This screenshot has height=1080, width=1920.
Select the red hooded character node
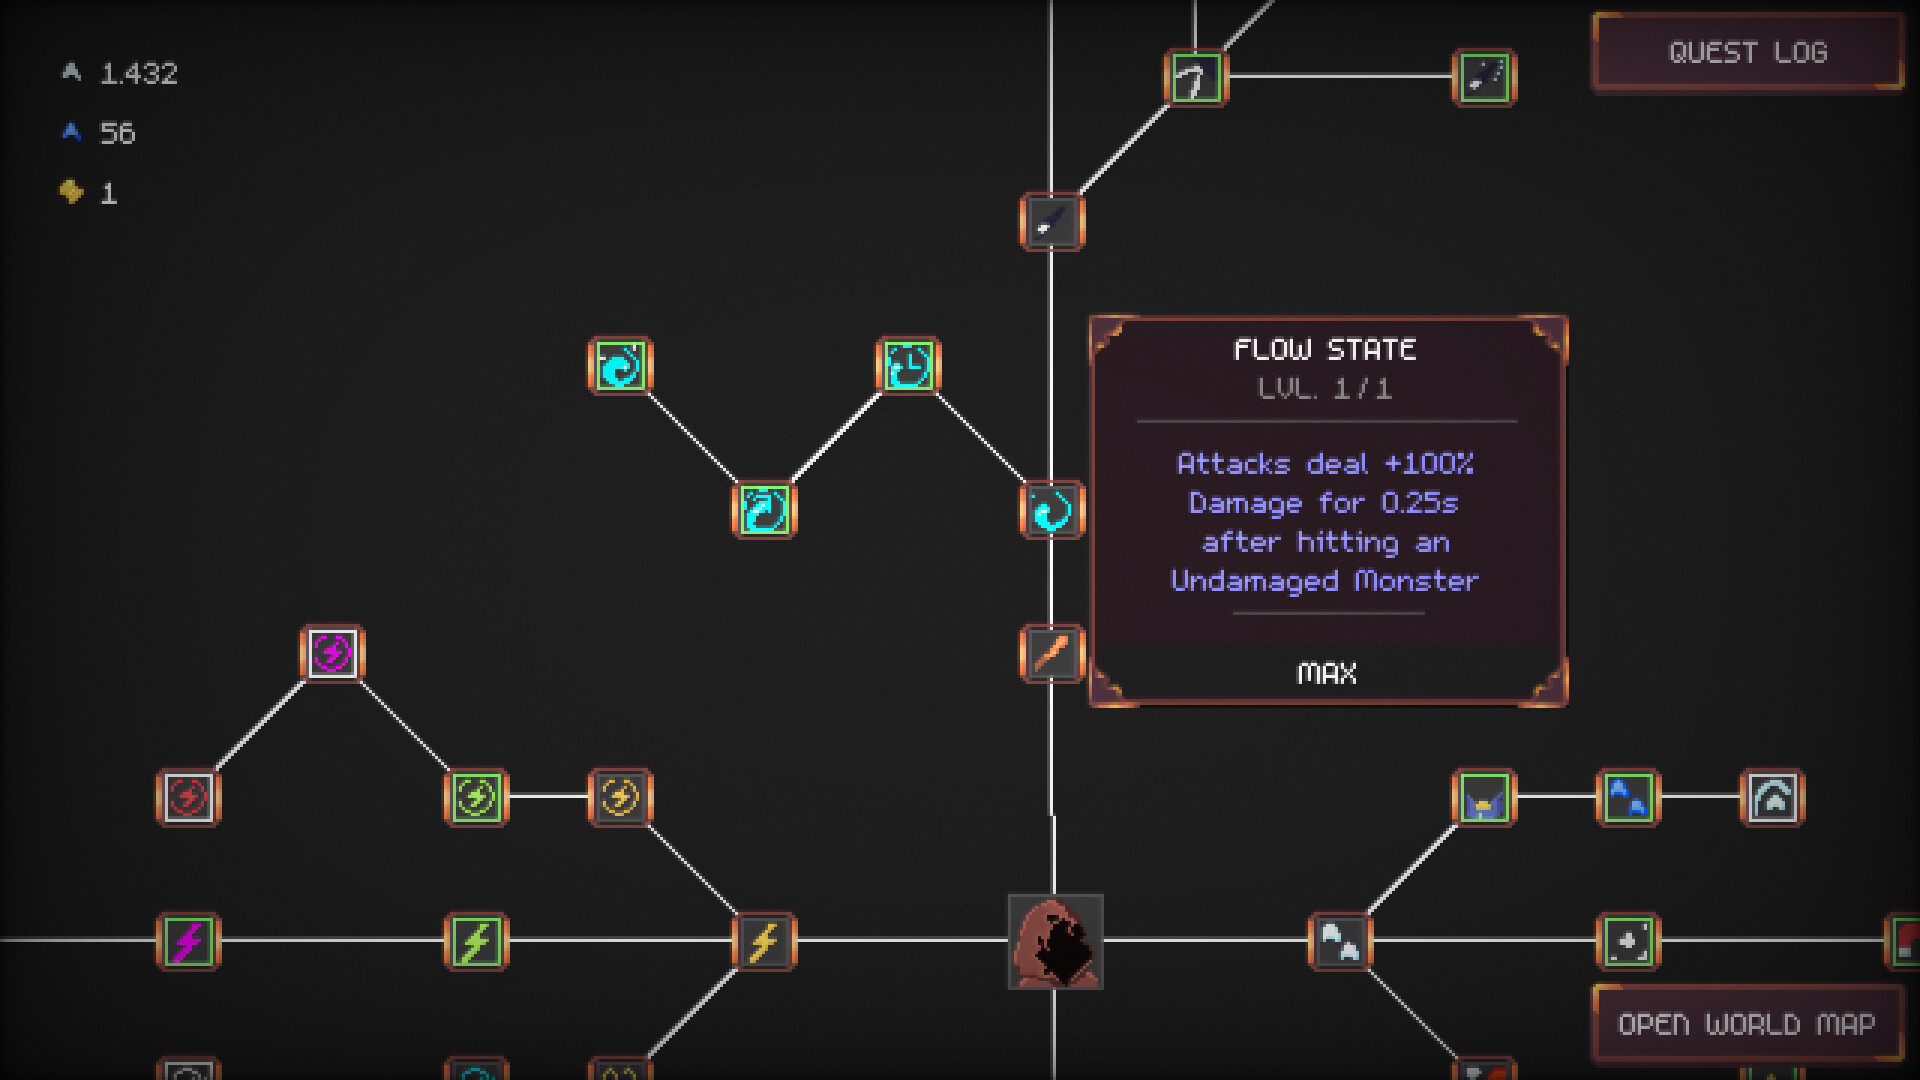(1055, 941)
